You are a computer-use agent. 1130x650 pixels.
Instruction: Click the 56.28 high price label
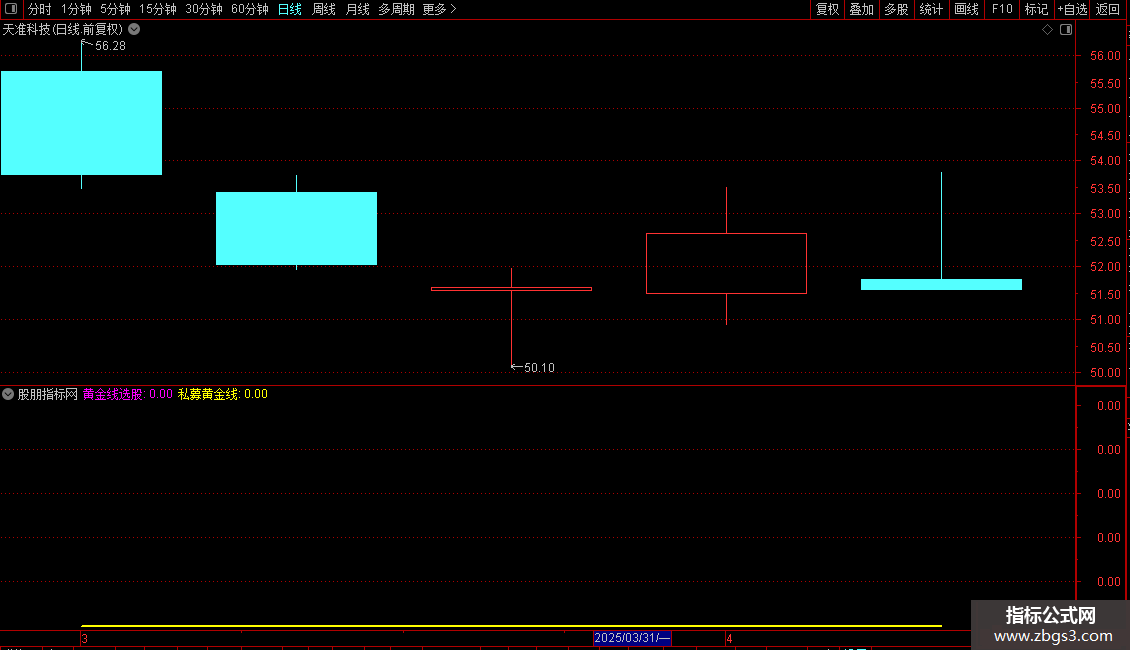point(110,46)
